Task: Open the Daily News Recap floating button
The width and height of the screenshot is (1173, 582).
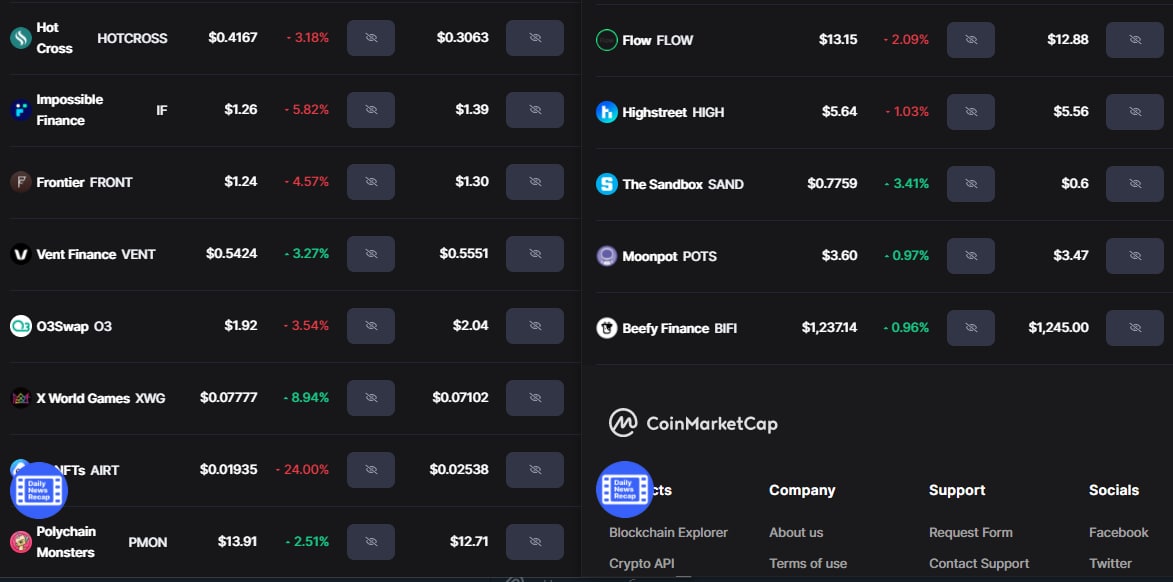Action: (x=38, y=490)
